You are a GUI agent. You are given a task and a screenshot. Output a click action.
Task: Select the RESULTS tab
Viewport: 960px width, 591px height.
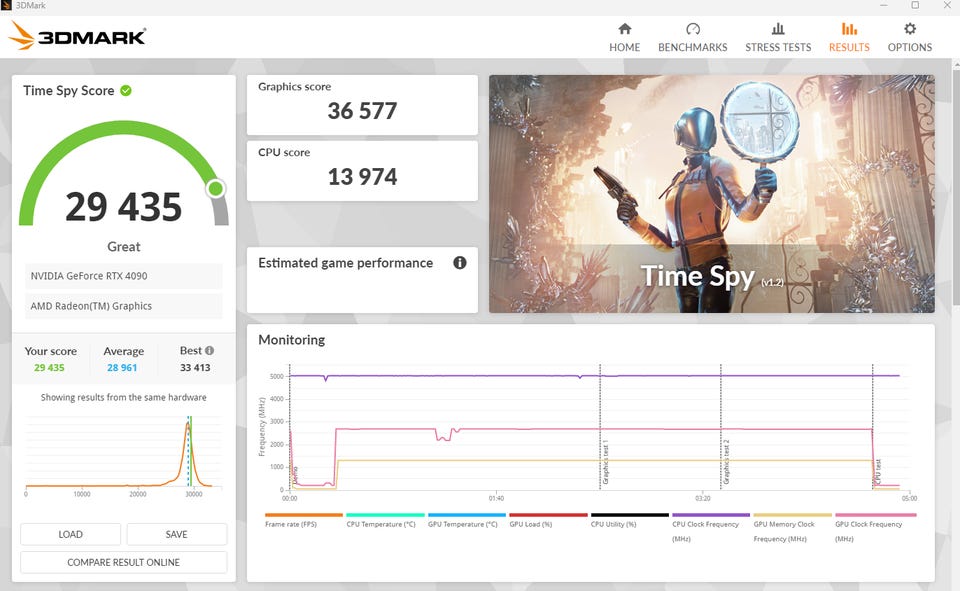[849, 37]
